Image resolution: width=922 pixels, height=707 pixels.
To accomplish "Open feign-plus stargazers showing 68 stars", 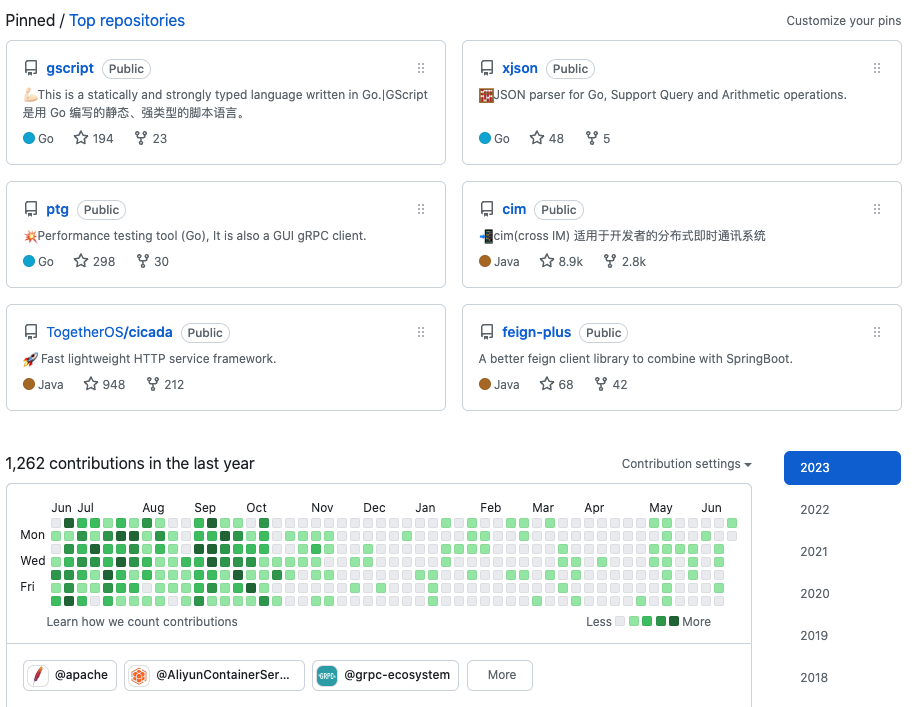I will click(x=556, y=384).
